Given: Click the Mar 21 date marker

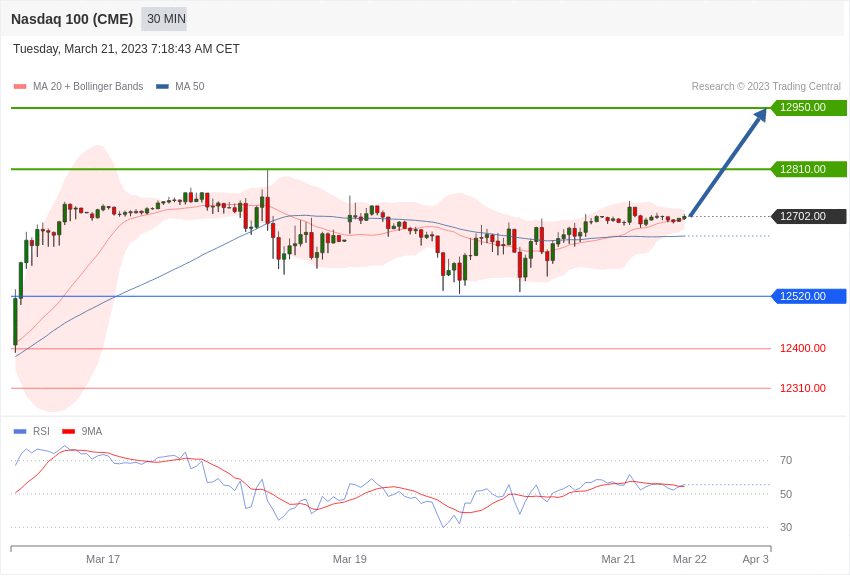Looking at the screenshot, I should [618, 559].
